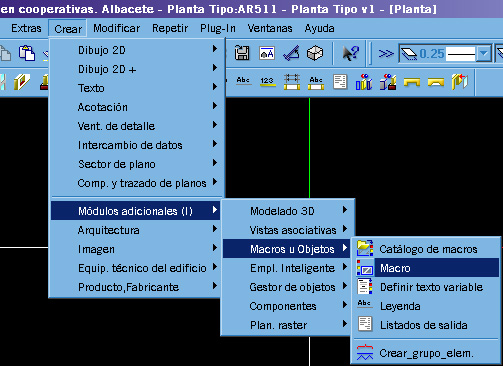Open Catálogo de macros entry
The width and height of the screenshot is (503, 366).
(427, 249)
